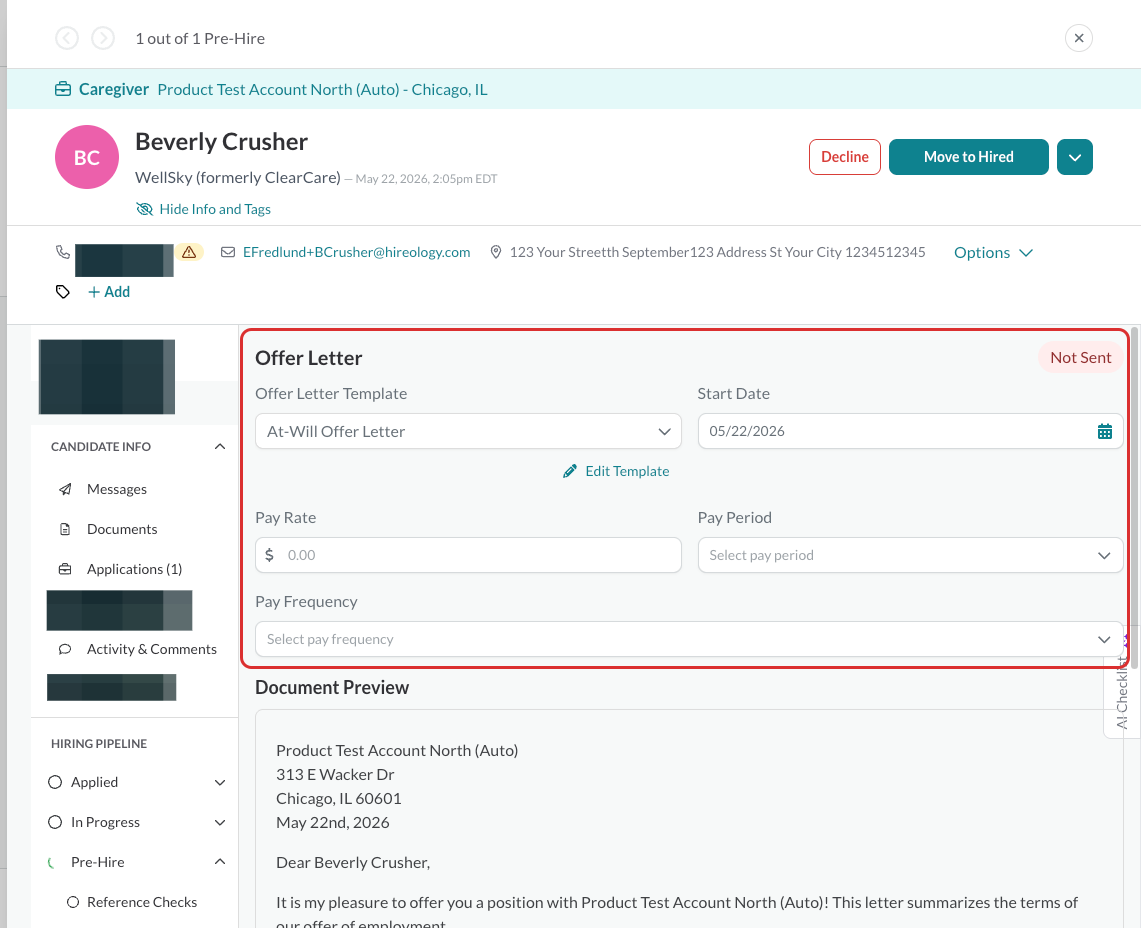This screenshot has height=928, width=1141.
Task: Click the BC avatar circle
Action: 87,157
